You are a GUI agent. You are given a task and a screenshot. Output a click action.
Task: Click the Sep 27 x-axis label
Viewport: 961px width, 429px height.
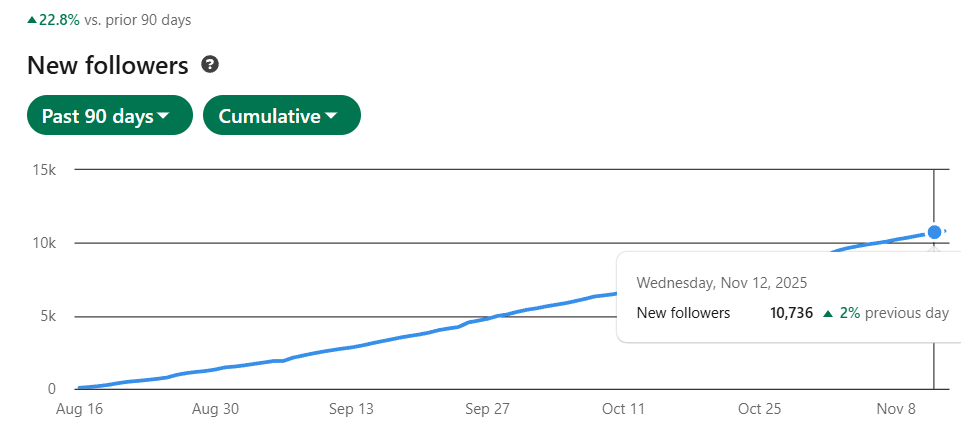[x=488, y=409]
